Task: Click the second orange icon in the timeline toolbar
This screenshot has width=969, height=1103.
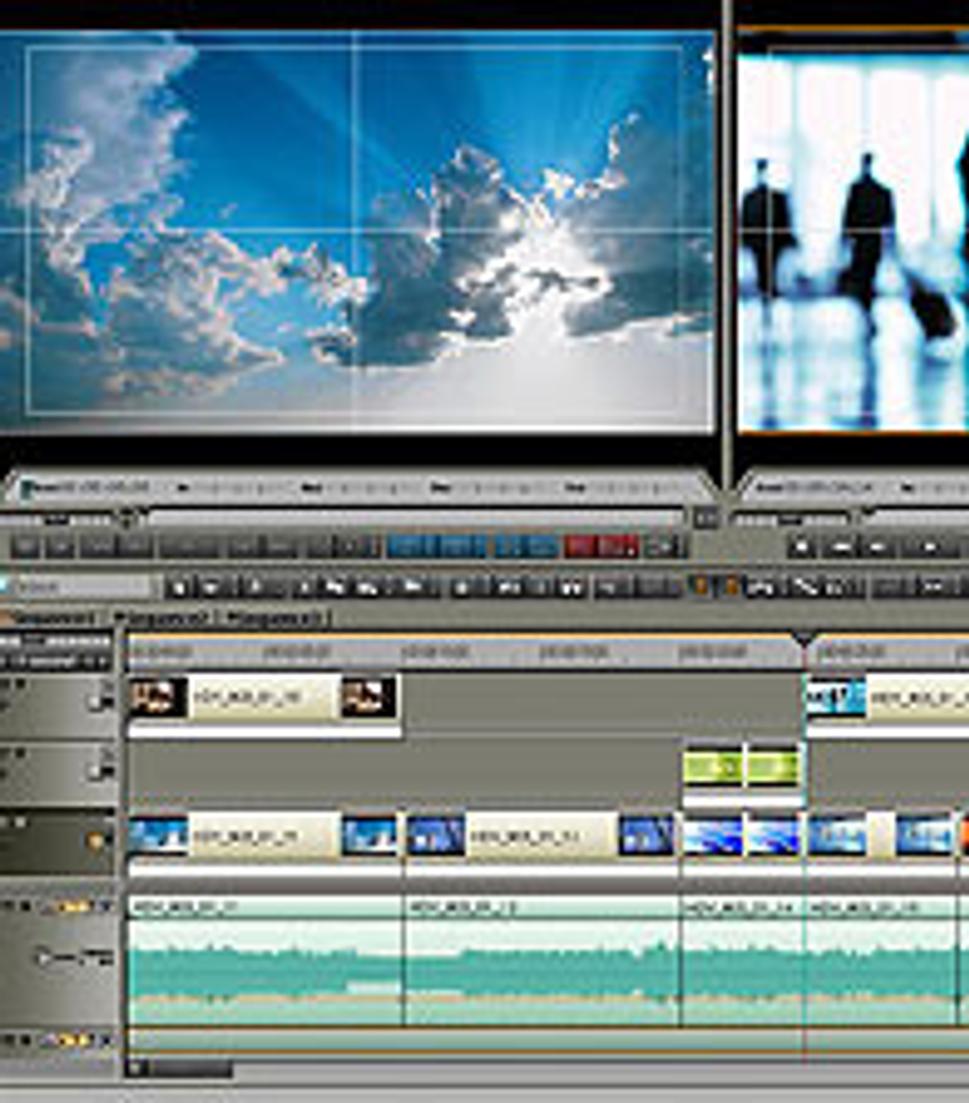Action: click(731, 585)
